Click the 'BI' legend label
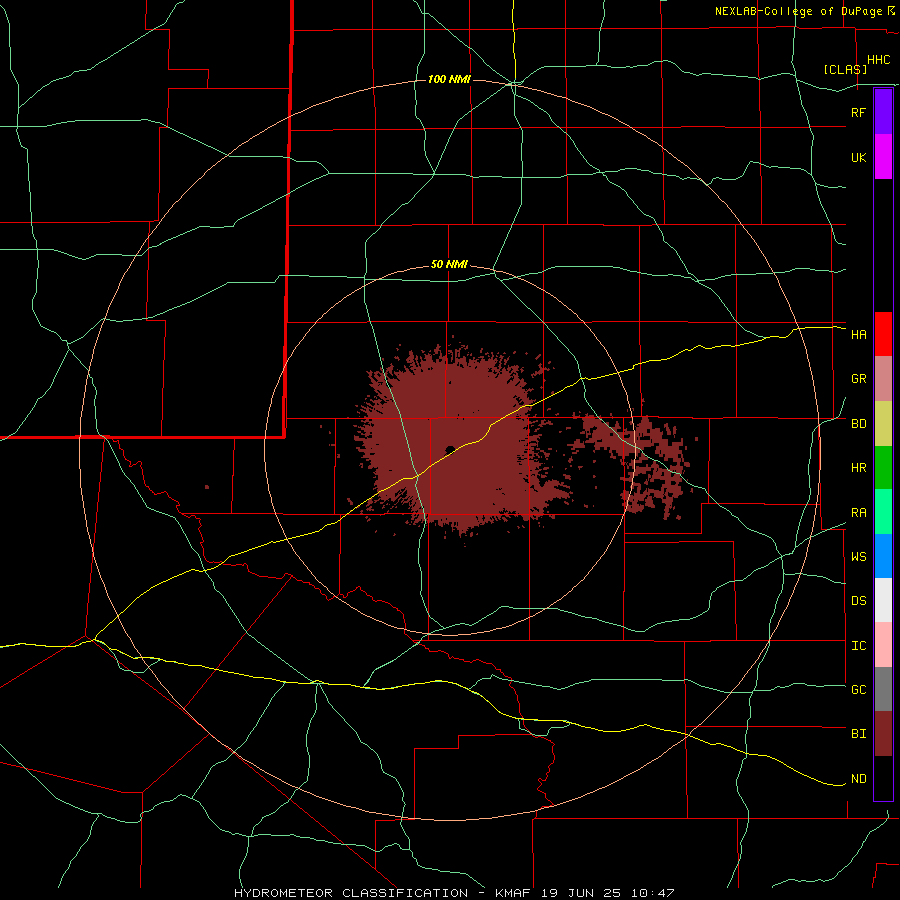This screenshot has height=900, width=900. [x=858, y=734]
